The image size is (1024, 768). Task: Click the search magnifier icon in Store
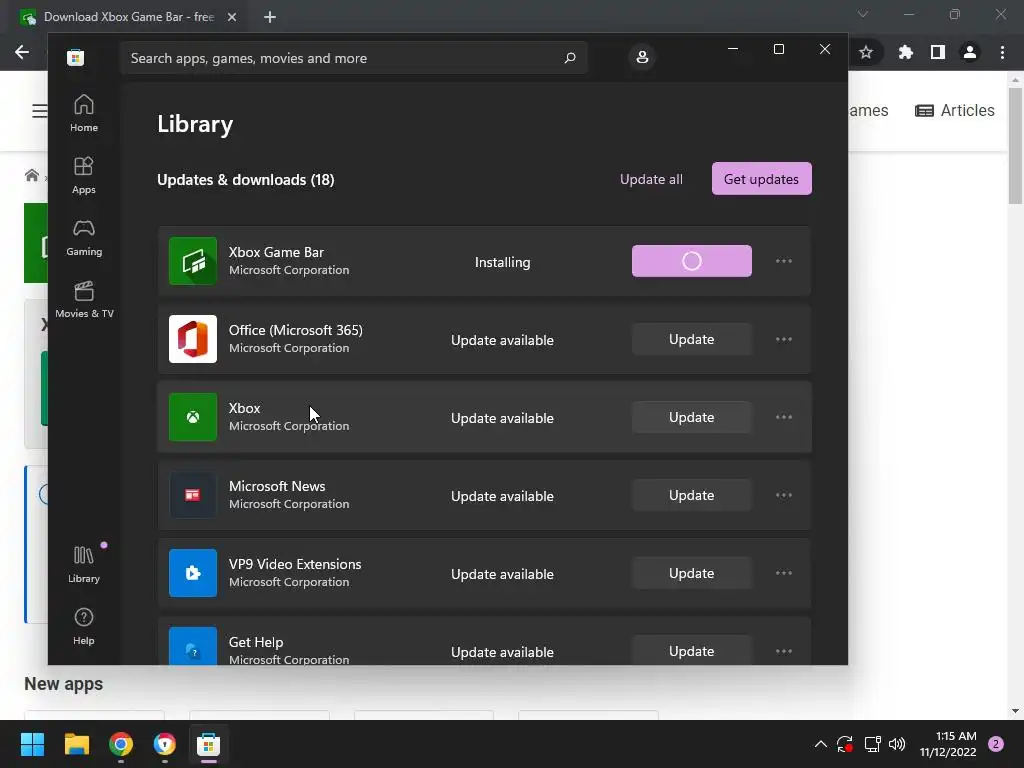coord(569,57)
